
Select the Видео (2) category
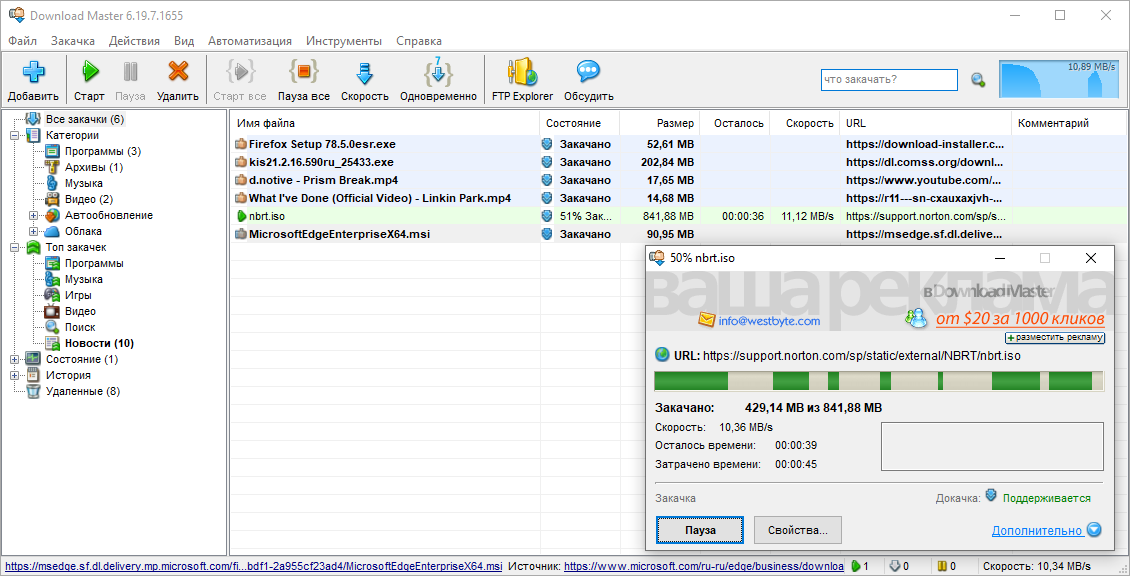pos(89,199)
